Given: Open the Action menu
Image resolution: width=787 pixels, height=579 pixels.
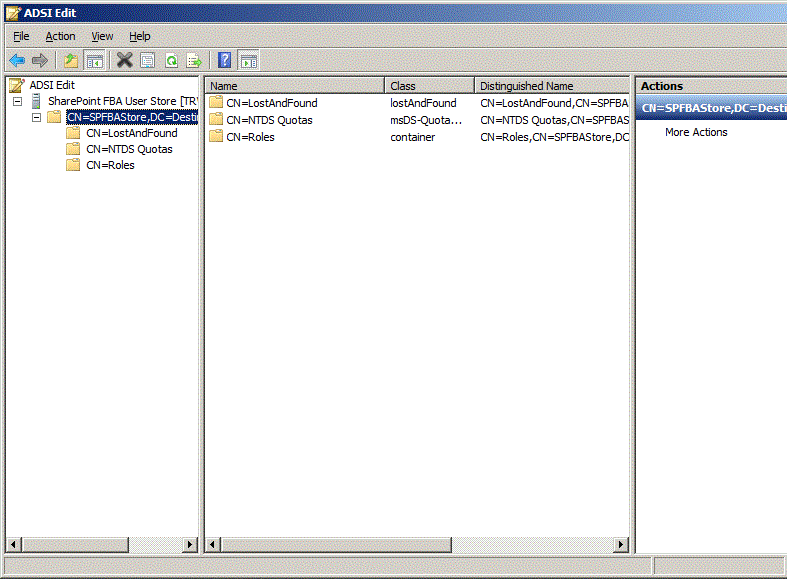Looking at the screenshot, I should point(60,36).
